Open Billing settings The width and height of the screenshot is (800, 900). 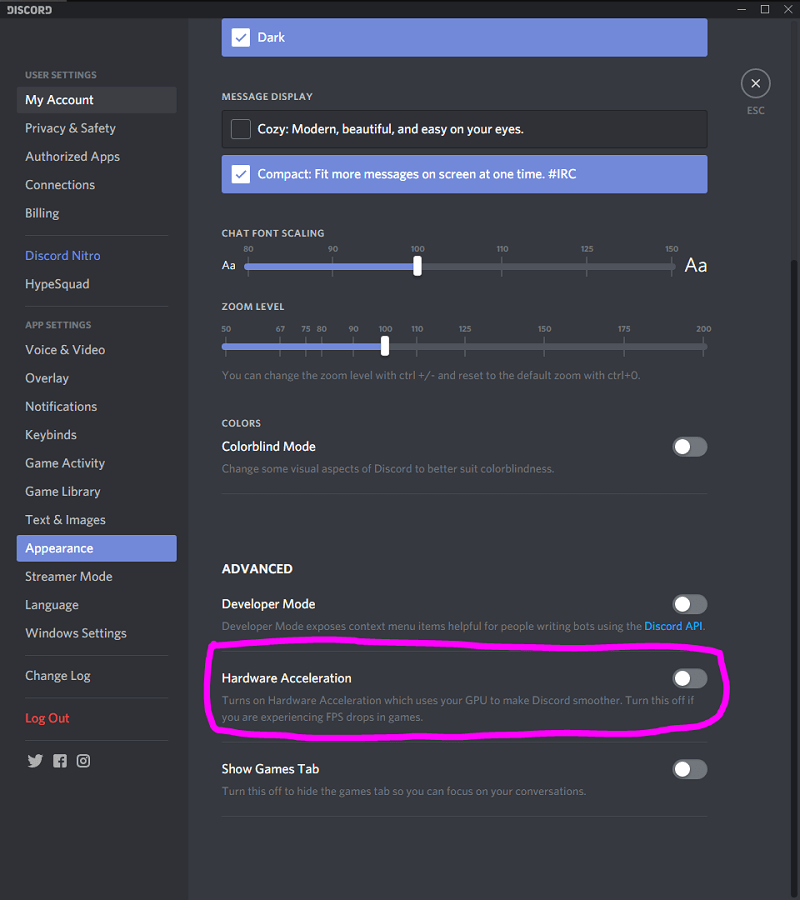pos(96,214)
